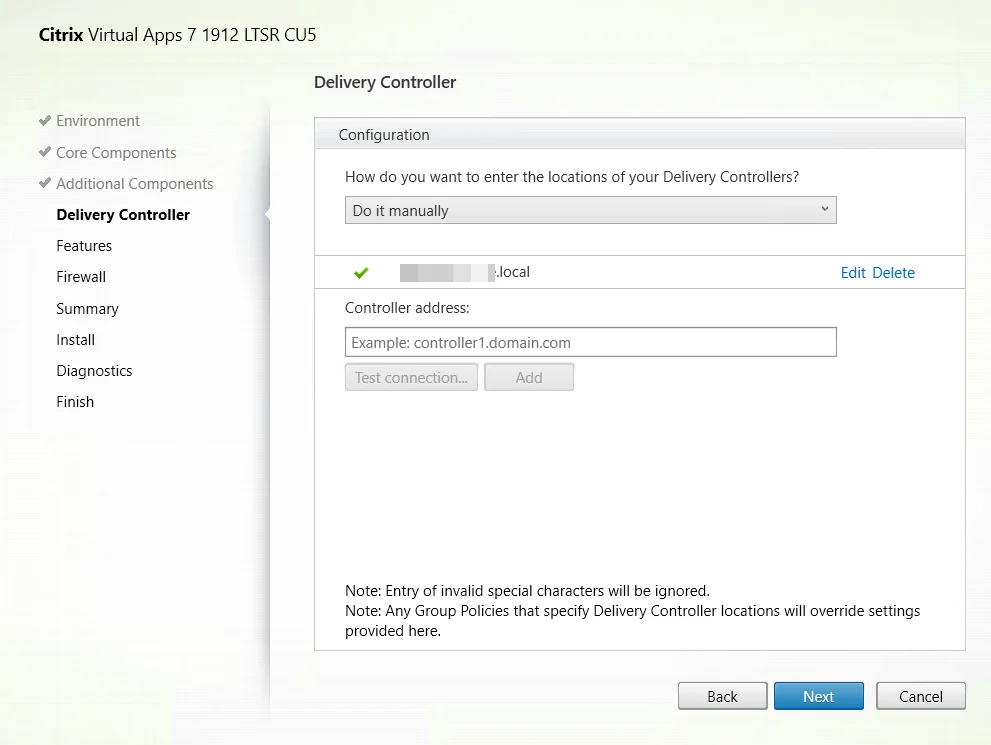The height and width of the screenshot is (745, 991).
Task: Click the checkmark next to Additional Components
Action: point(44,183)
